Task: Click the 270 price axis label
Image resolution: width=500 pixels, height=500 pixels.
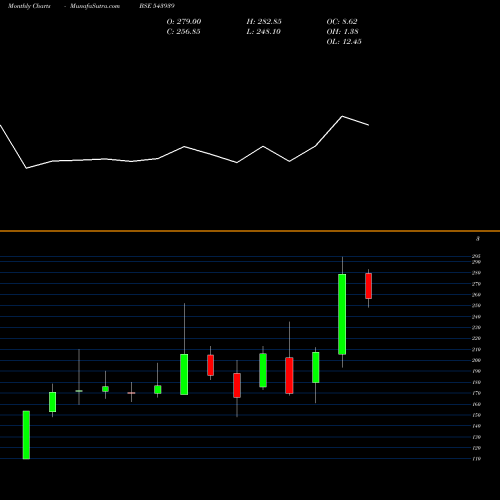Action: click(x=476, y=284)
